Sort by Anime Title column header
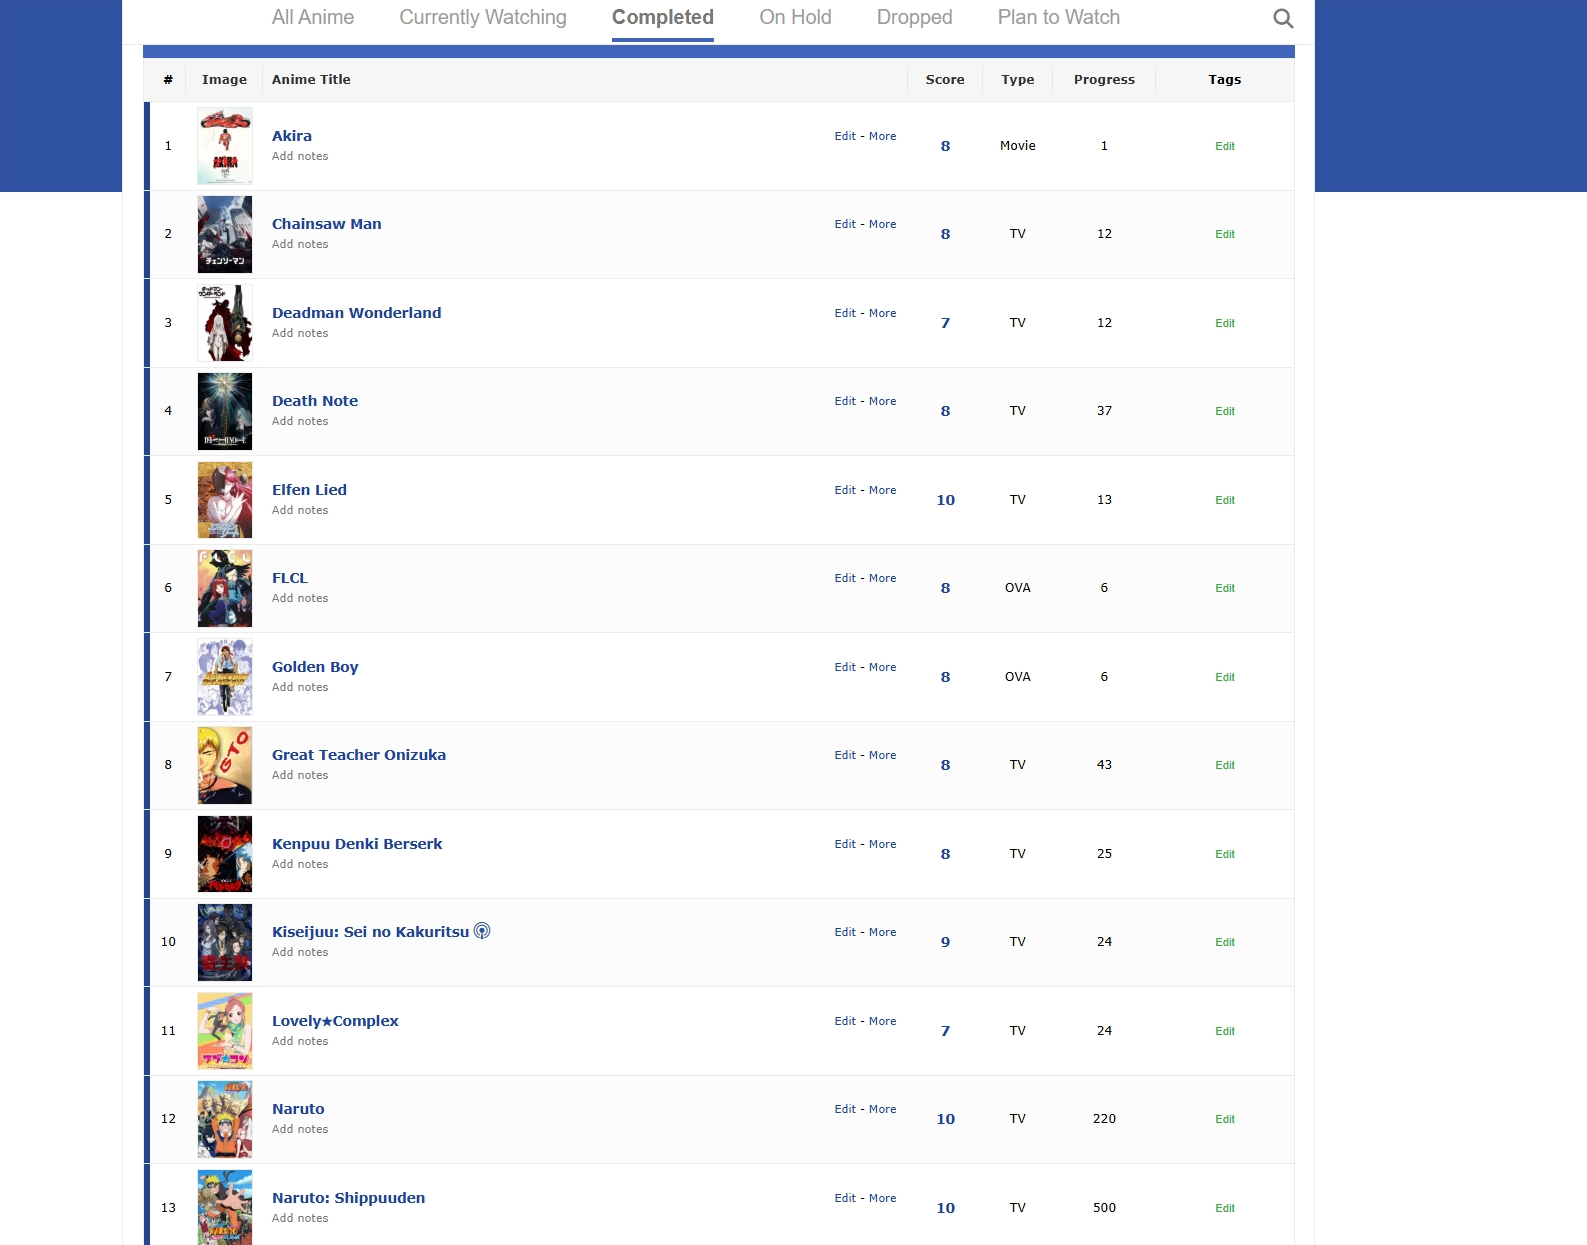Image resolution: width=1587 pixels, height=1245 pixels. [x=311, y=79]
